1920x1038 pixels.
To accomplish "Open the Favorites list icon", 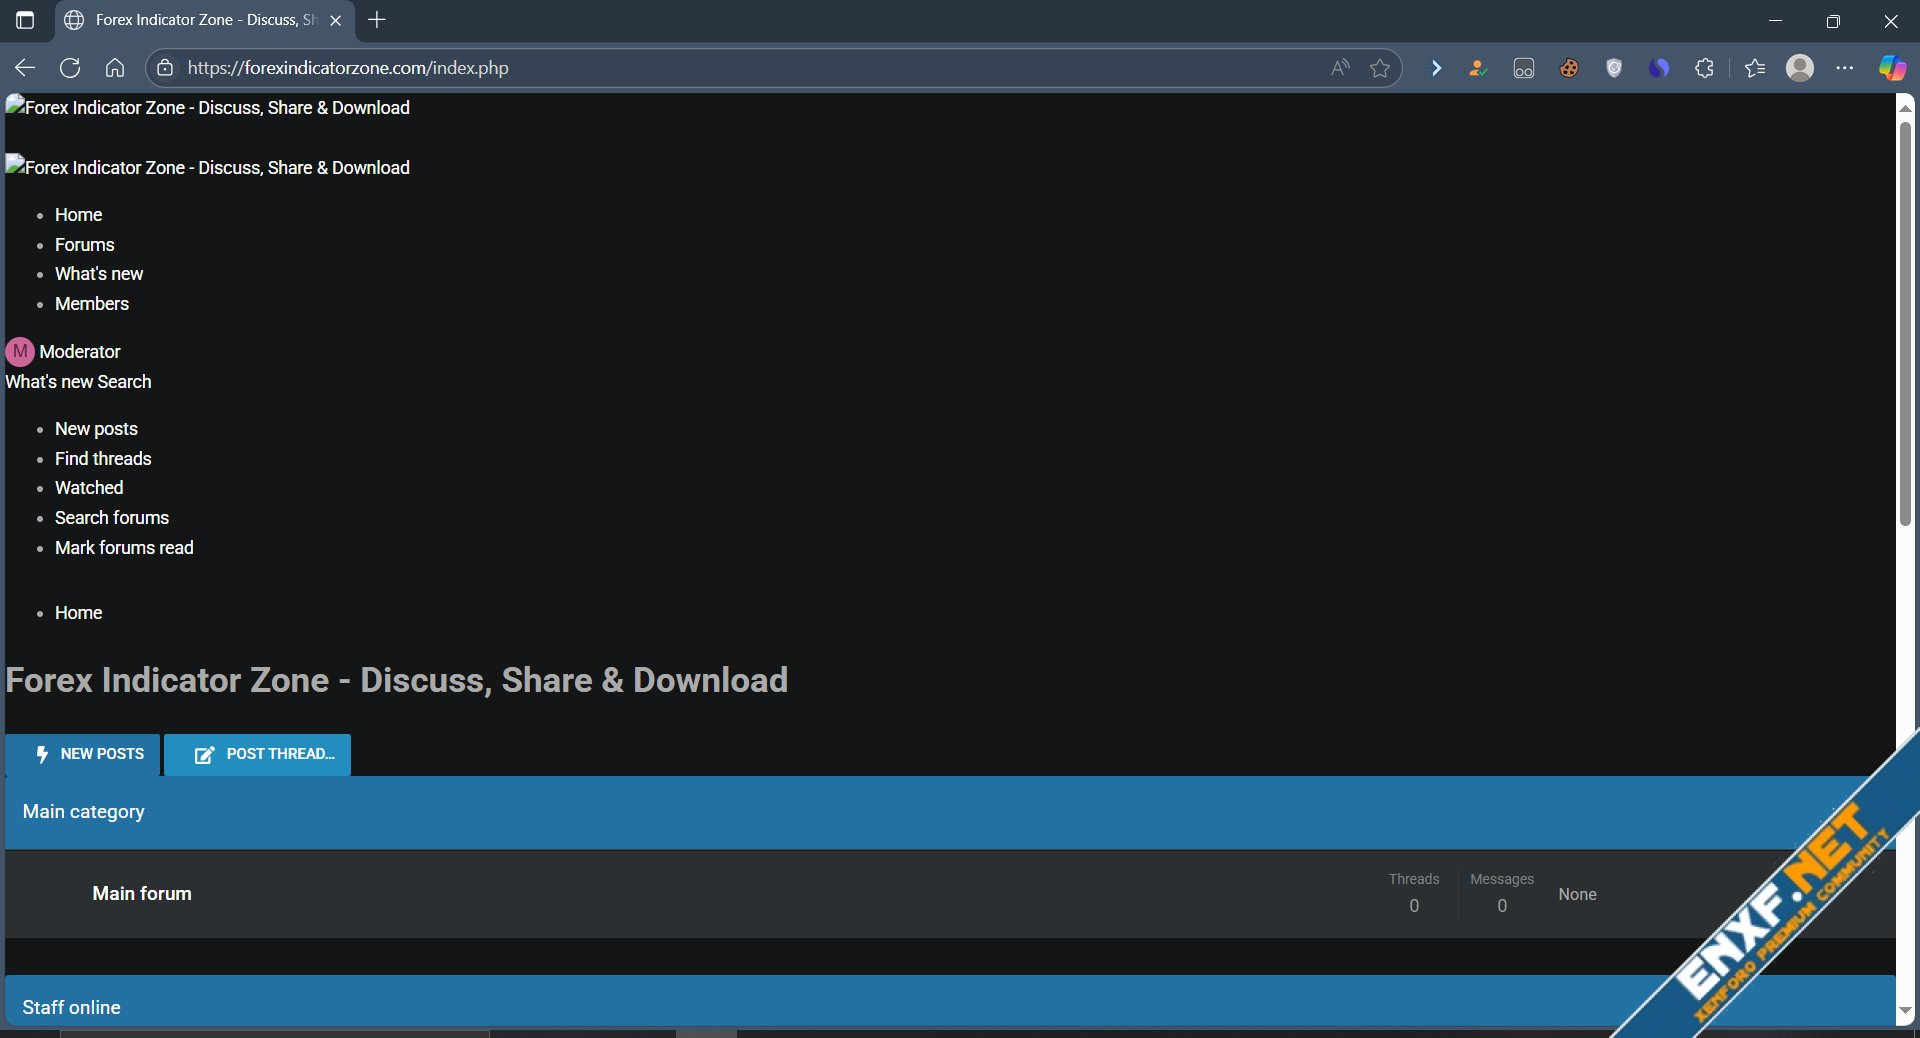I will pos(1755,68).
